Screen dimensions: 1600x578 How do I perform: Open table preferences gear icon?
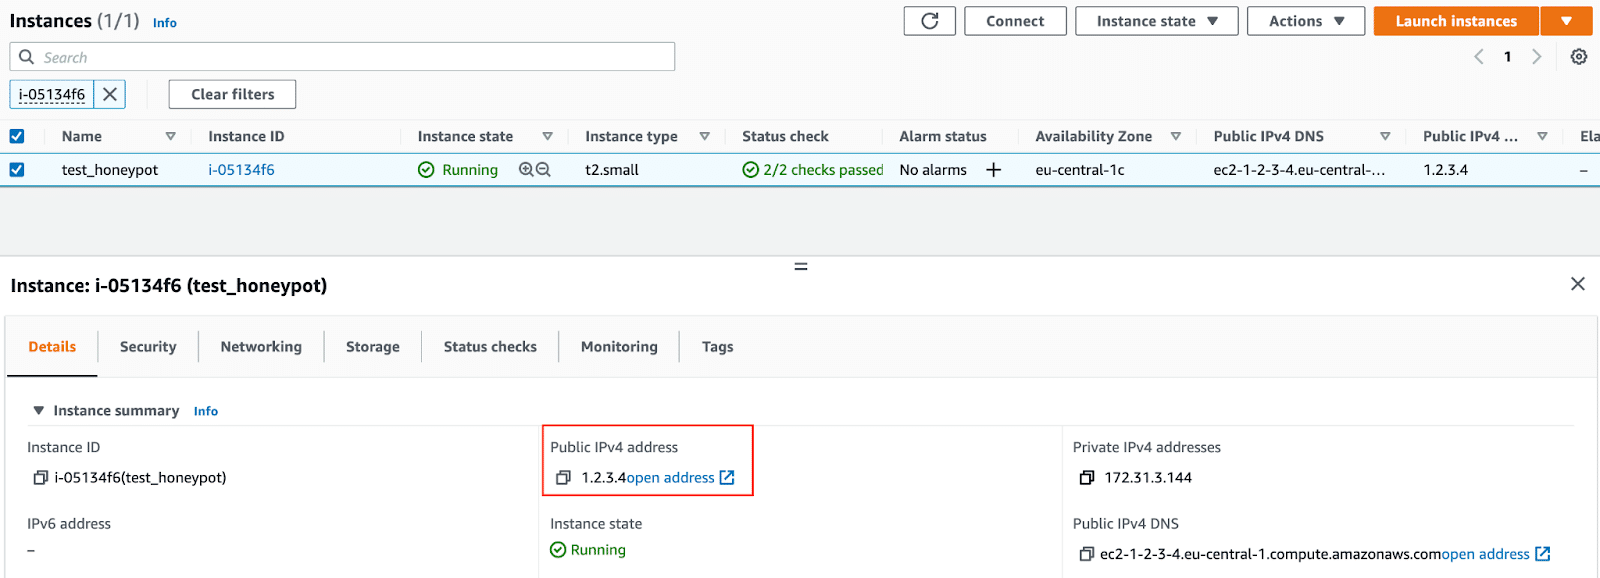[1579, 57]
